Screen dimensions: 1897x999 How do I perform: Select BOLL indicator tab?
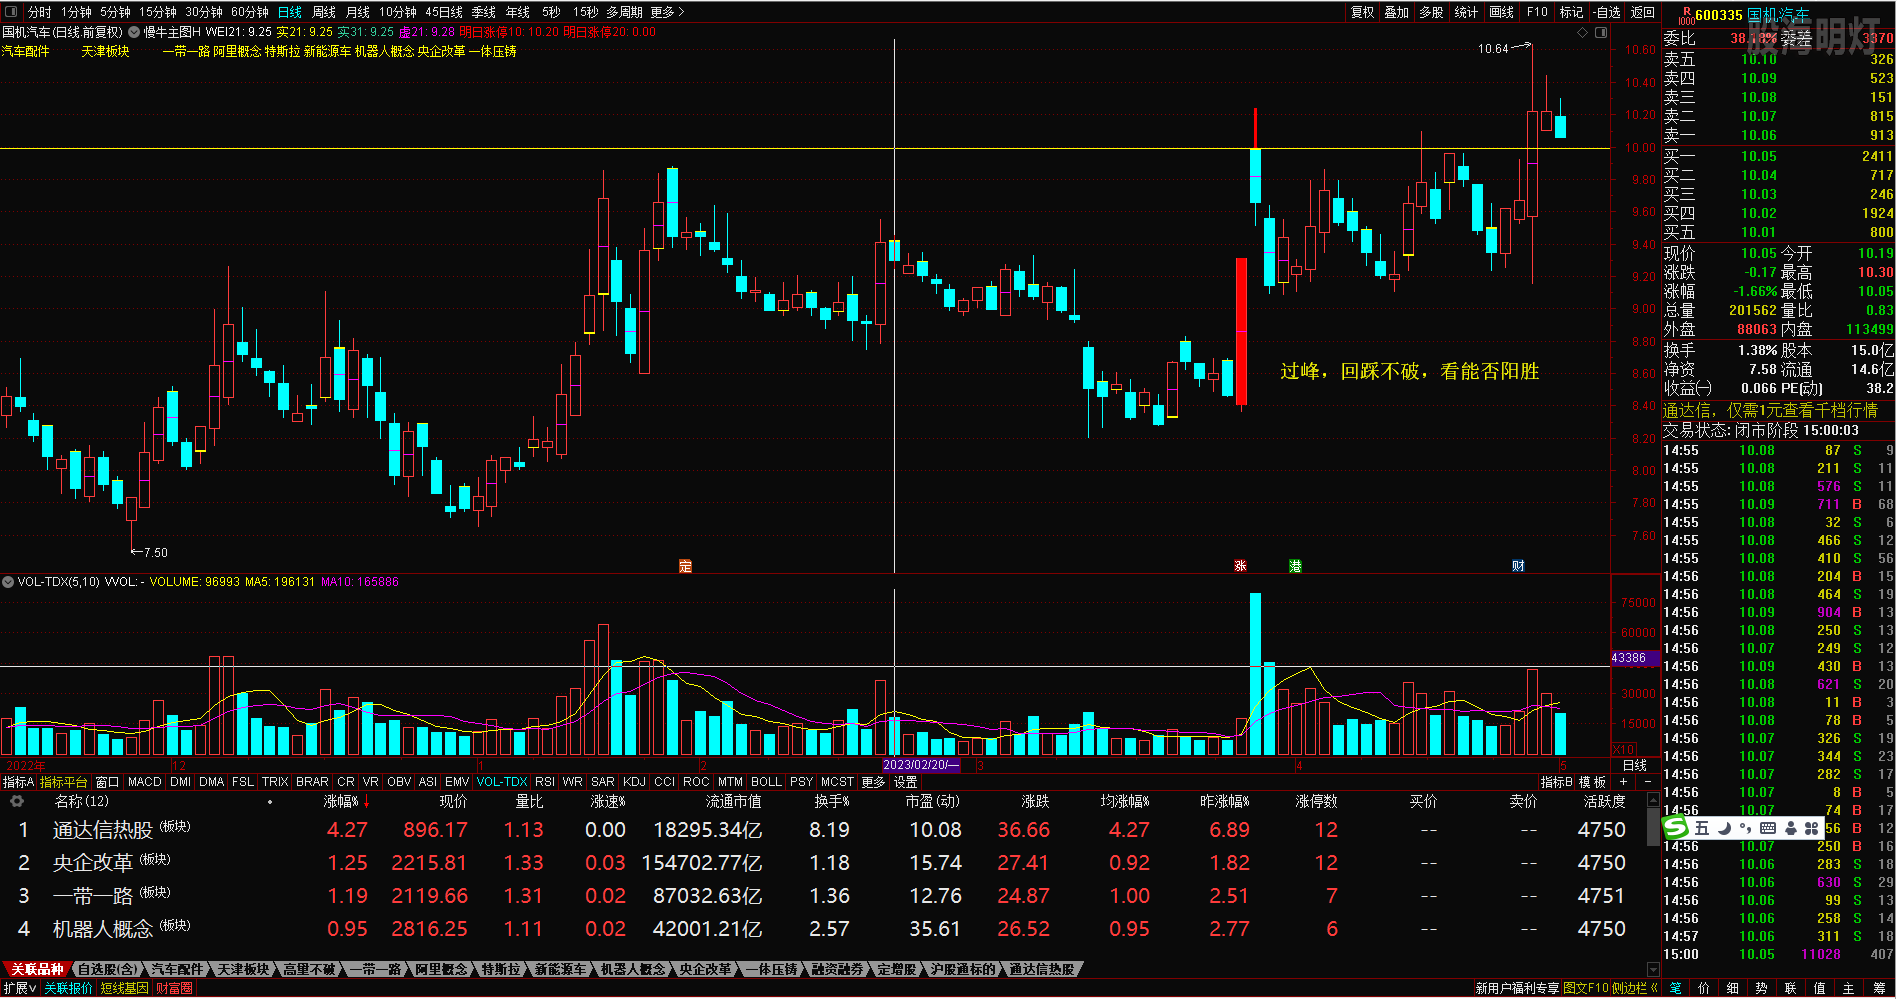click(x=766, y=782)
